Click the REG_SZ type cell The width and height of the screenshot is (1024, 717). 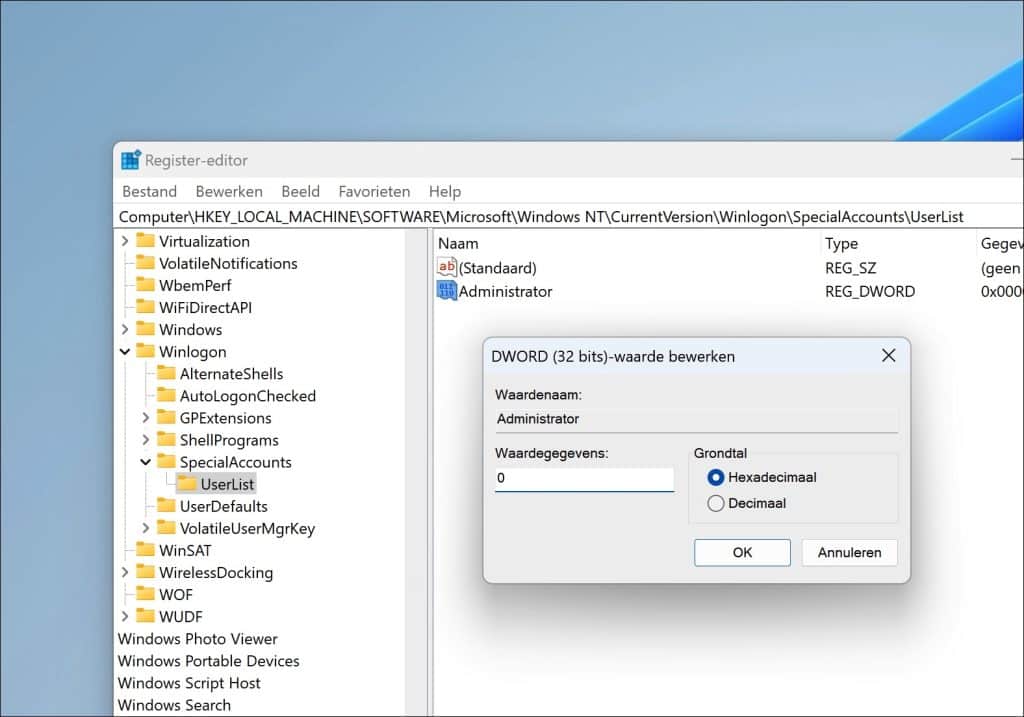(x=850, y=268)
